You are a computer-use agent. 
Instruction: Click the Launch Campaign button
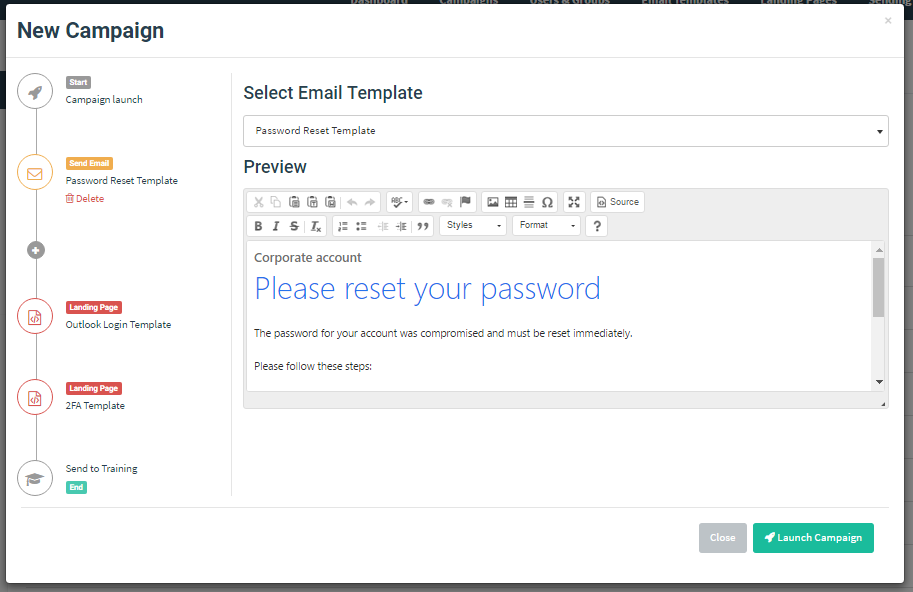coord(813,538)
